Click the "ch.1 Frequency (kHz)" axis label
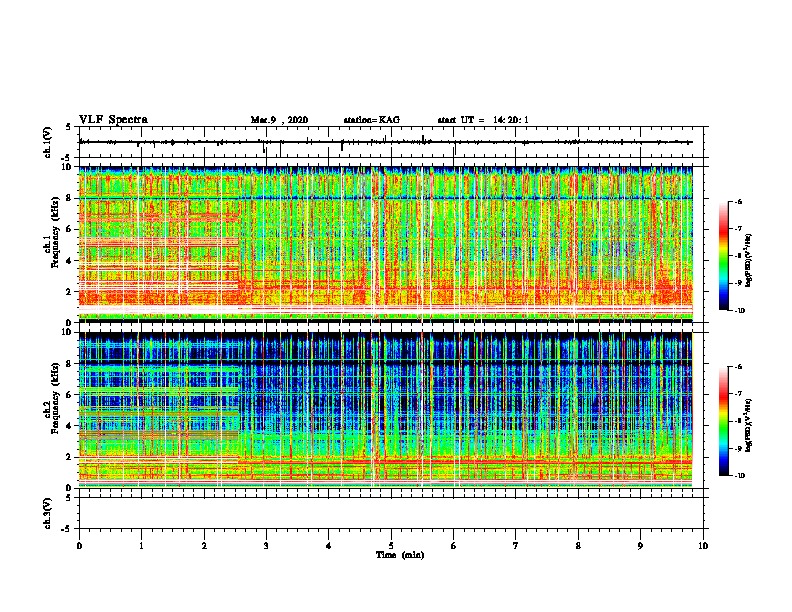Image resolution: width=792 pixels, height=612 pixels. click(52, 232)
